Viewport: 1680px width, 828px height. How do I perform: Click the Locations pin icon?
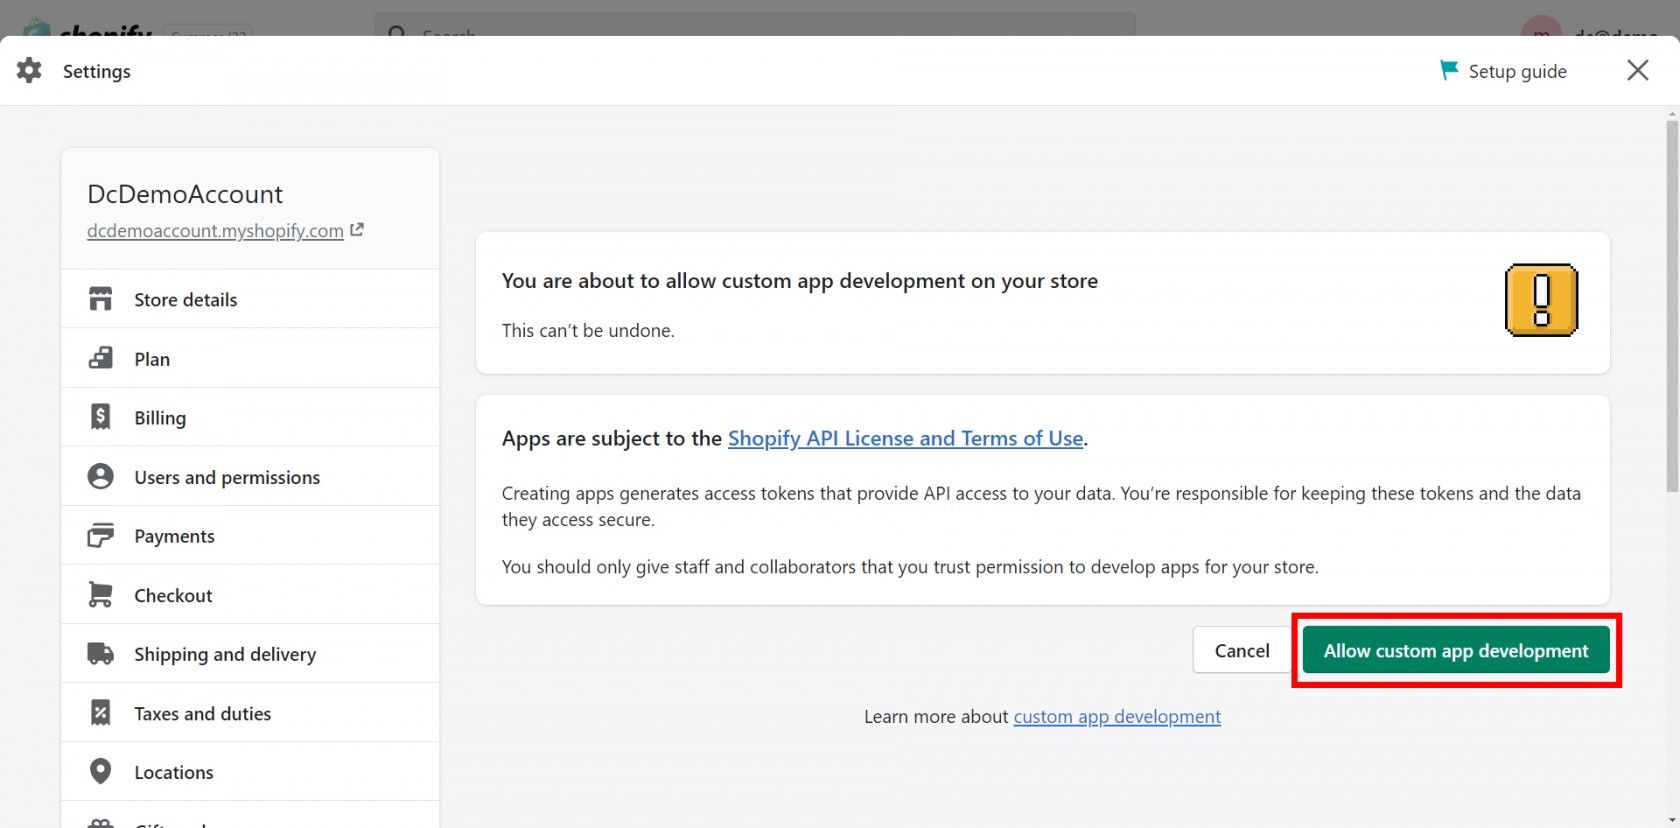100,772
